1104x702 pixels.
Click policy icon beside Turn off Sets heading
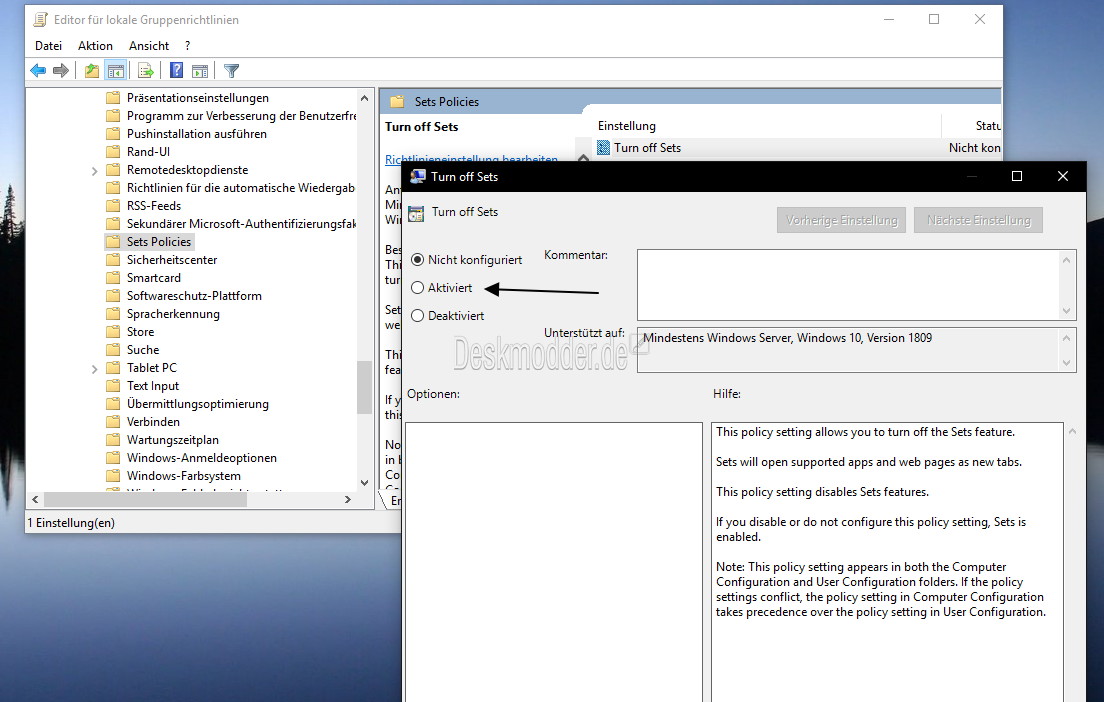pyautogui.click(x=416, y=213)
